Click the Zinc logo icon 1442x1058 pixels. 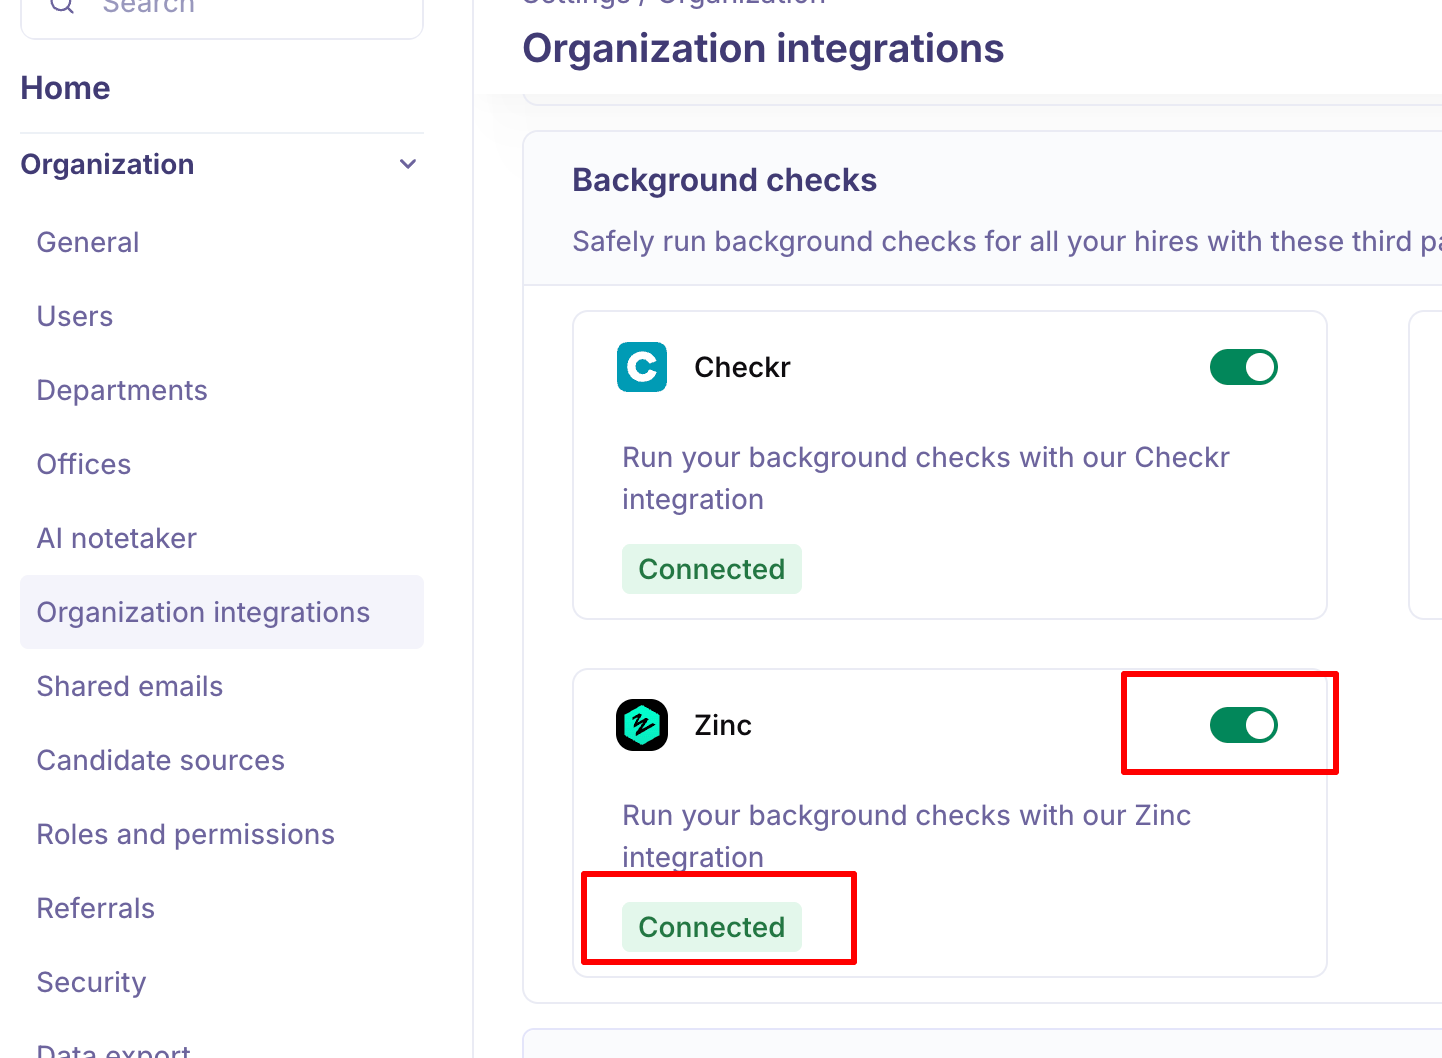[x=642, y=725]
